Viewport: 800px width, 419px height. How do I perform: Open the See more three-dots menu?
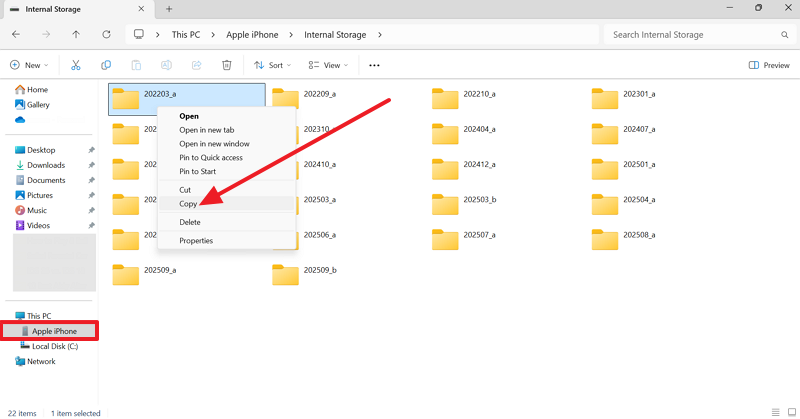click(374, 65)
